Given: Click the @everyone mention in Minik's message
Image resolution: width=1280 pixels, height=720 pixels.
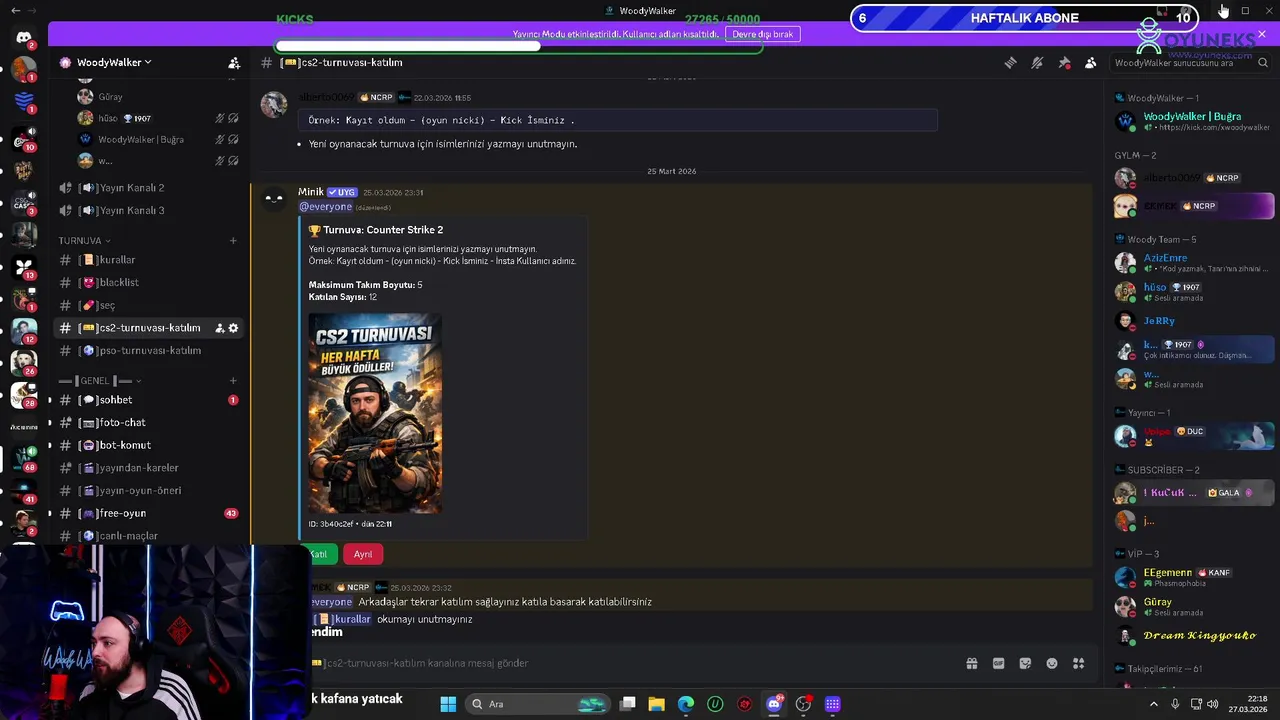Looking at the screenshot, I should [x=326, y=207].
